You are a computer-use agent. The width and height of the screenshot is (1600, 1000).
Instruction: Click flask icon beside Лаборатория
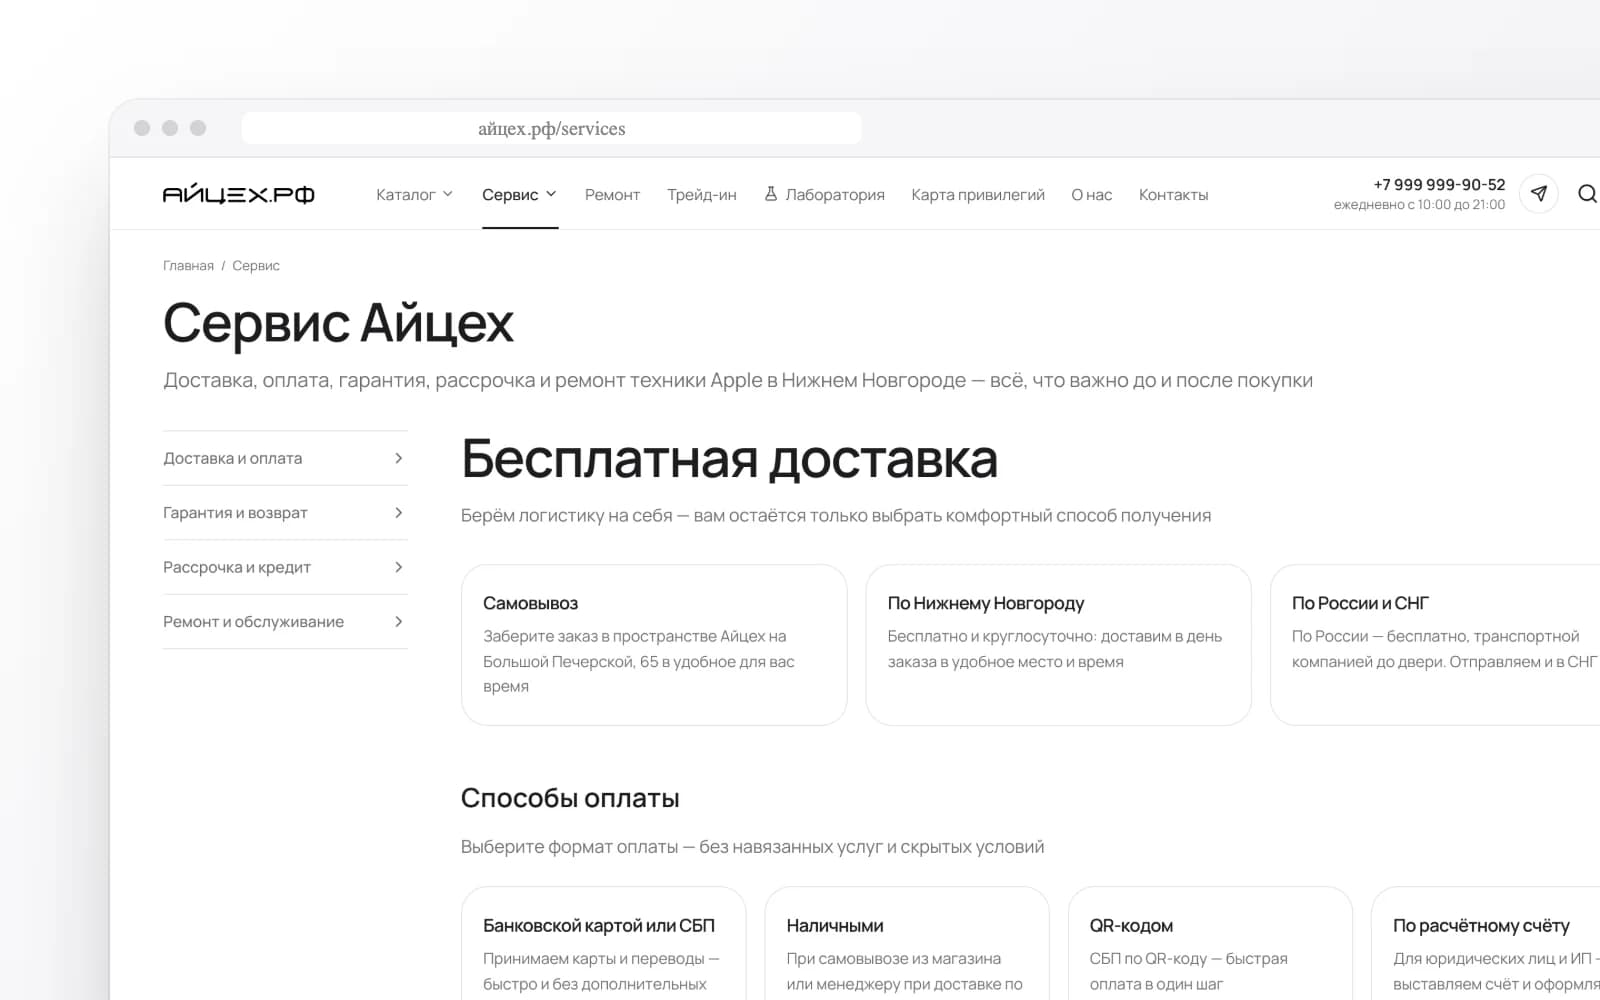click(771, 194)
